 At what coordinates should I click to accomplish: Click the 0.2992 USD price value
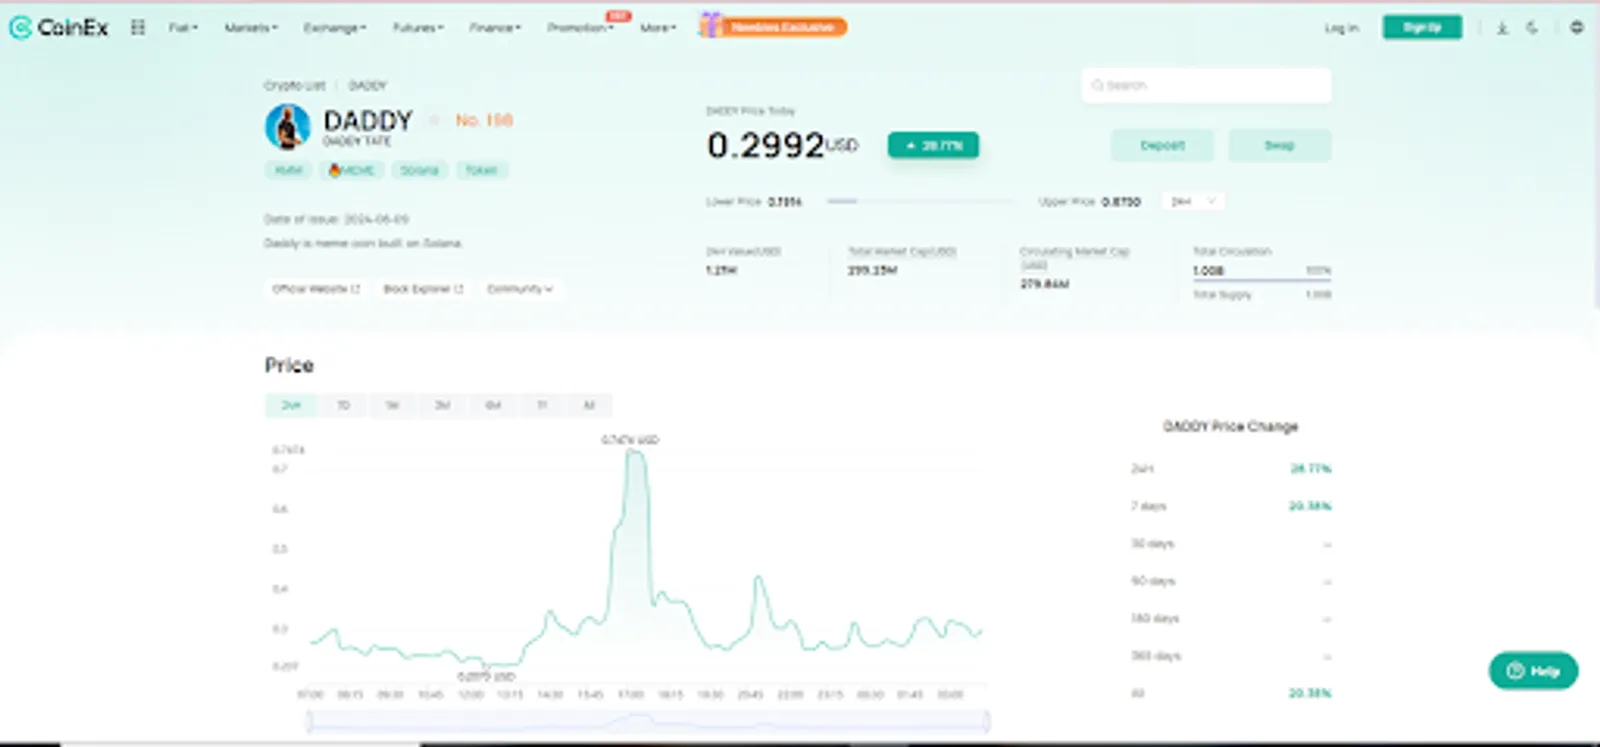782,146
